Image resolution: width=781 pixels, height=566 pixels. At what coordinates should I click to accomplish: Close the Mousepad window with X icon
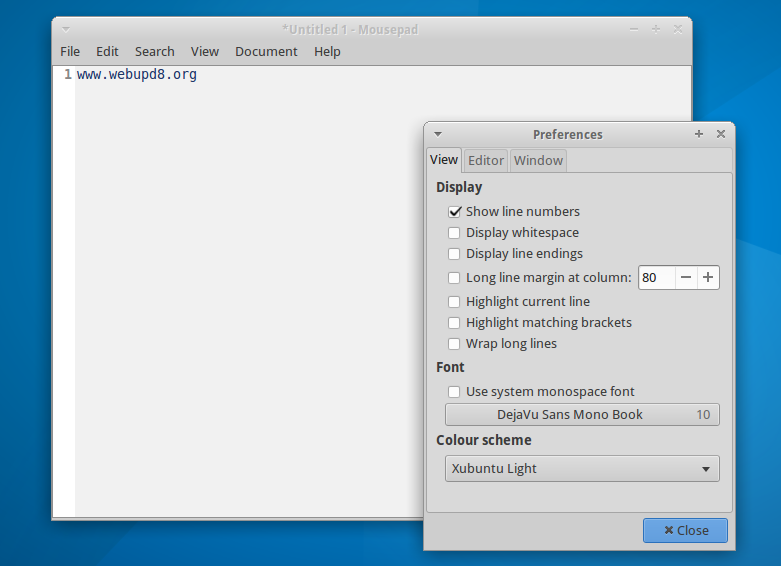click(678, 29)
